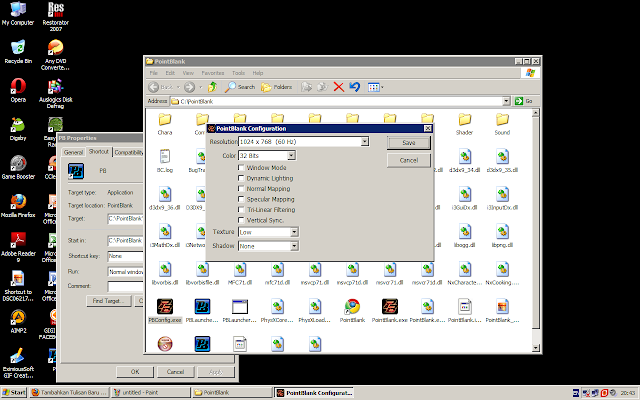Select the BC.log file
Screen dimensions: 640x400
pos(165,161)
